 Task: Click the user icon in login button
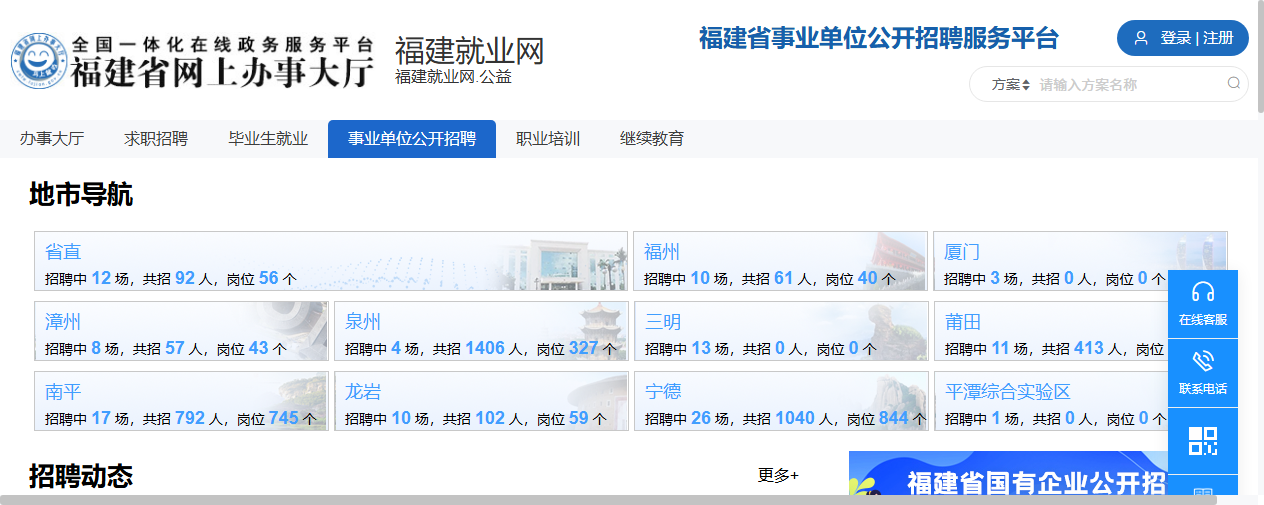1141,38
